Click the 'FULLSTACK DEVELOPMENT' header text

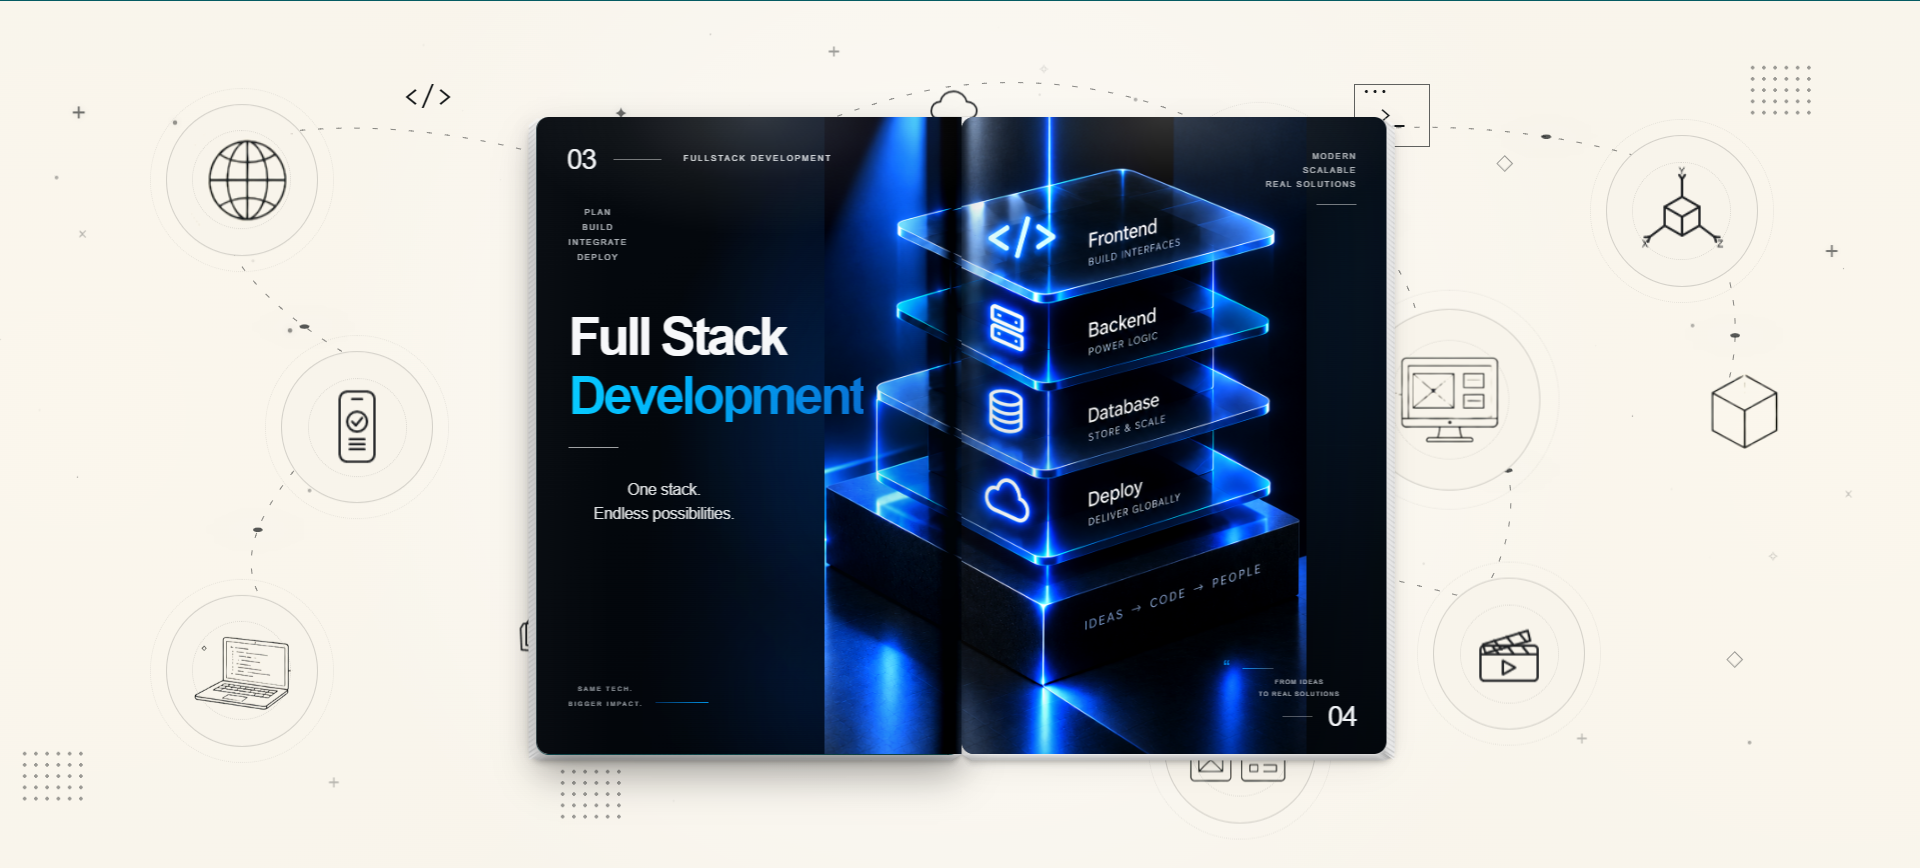(x=757, y=158)
